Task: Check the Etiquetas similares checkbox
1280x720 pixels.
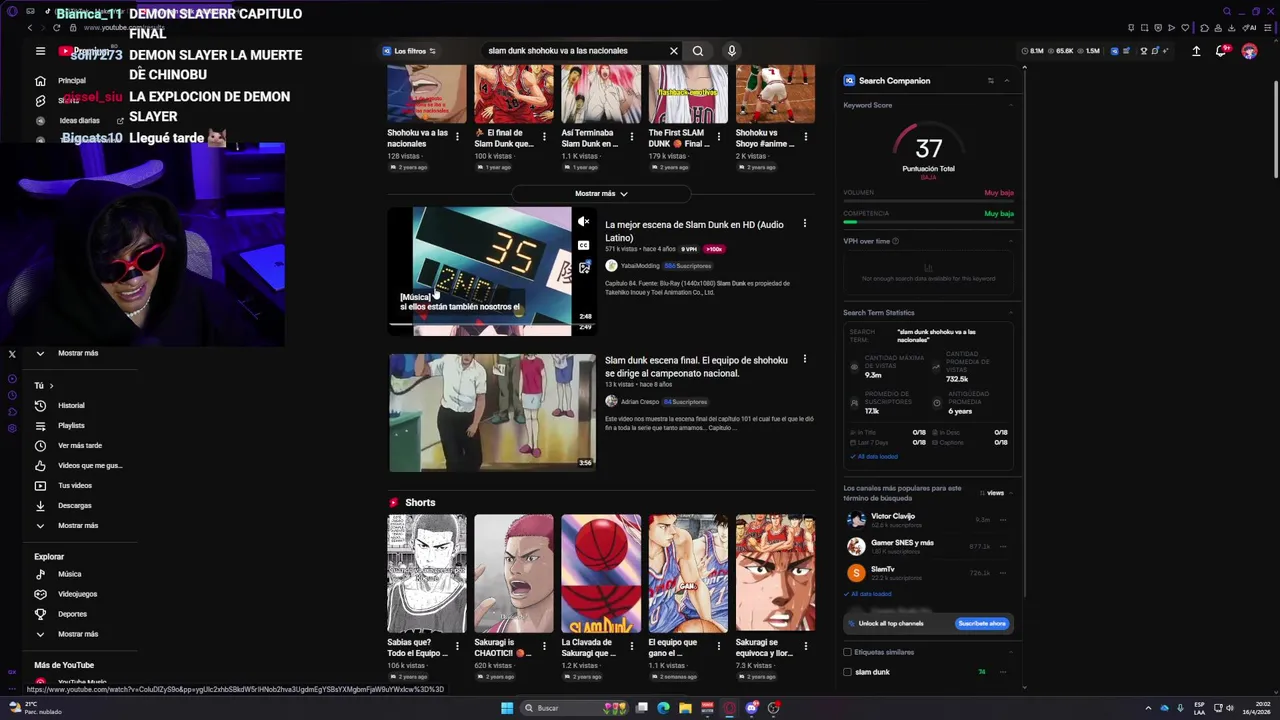Action: [x=848, y=652]
